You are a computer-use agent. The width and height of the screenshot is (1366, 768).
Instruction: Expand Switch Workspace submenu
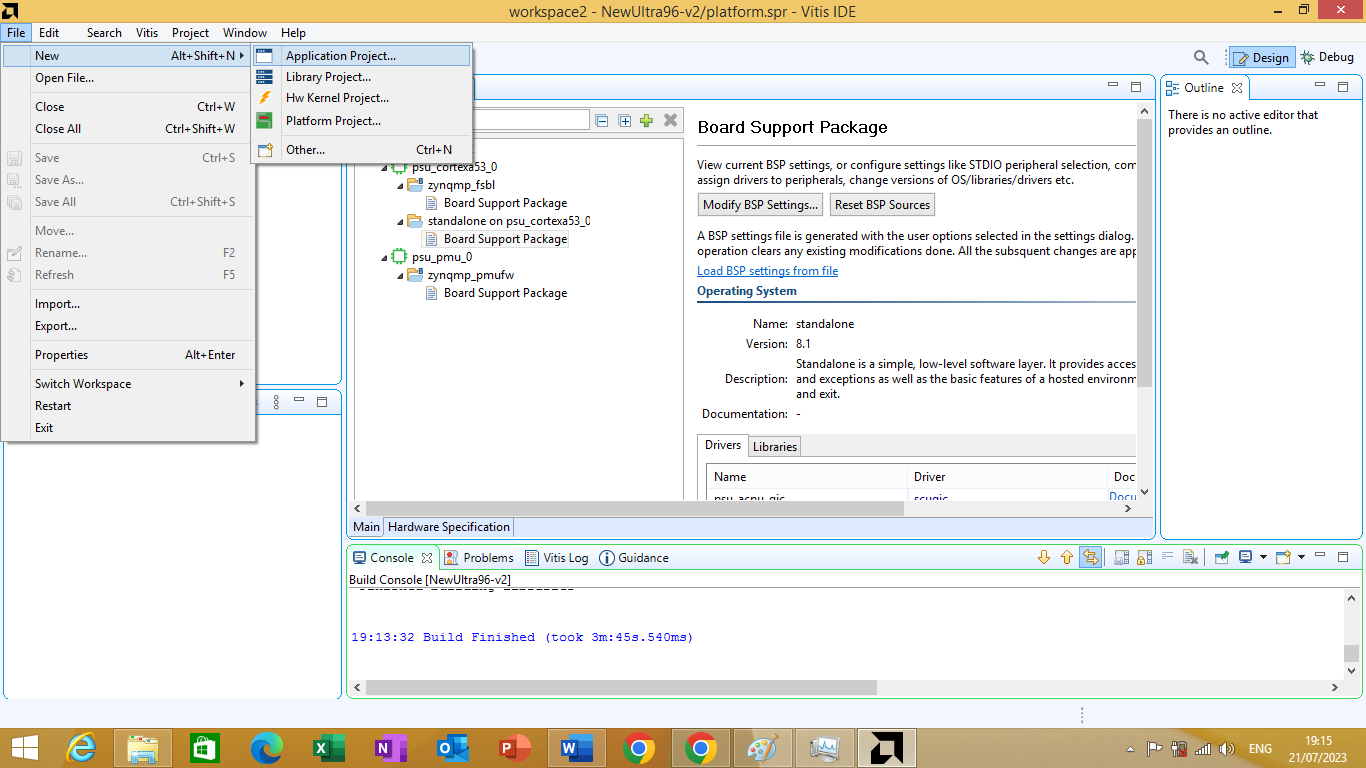click(x=128, y=384)
